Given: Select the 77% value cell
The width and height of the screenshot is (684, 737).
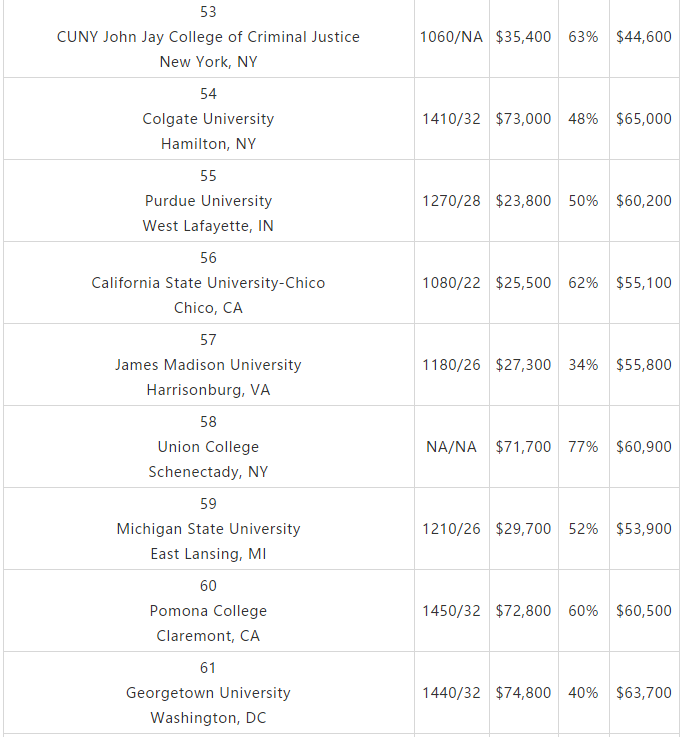Looking at the screenshot, I should point(583,447).
